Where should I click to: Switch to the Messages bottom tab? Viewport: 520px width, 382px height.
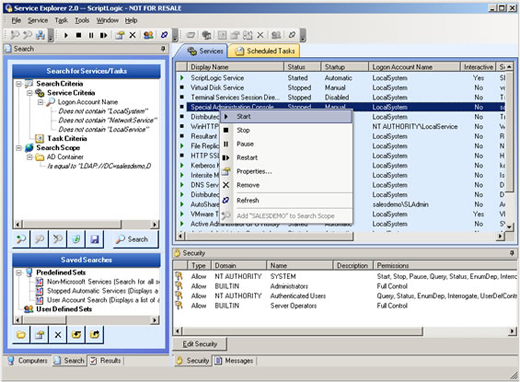tap(234, 361)
